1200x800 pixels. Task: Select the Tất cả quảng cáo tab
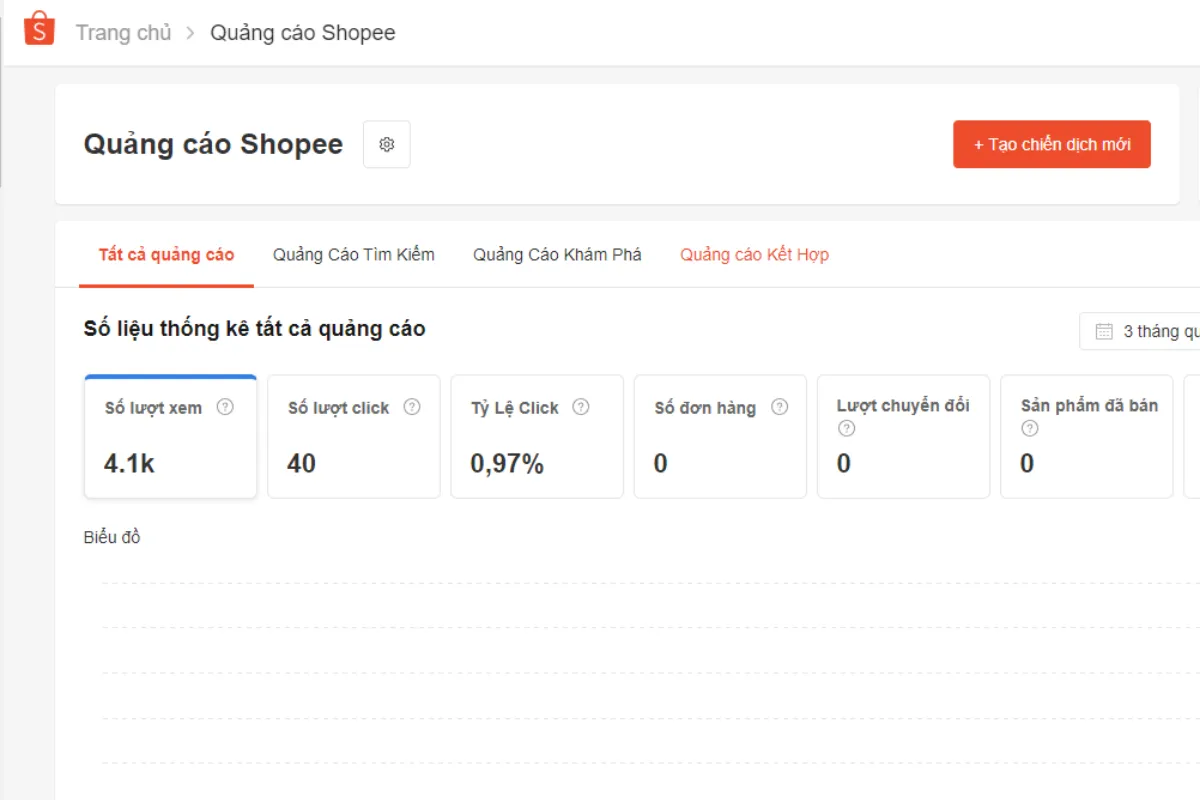[x=166, y=254]
